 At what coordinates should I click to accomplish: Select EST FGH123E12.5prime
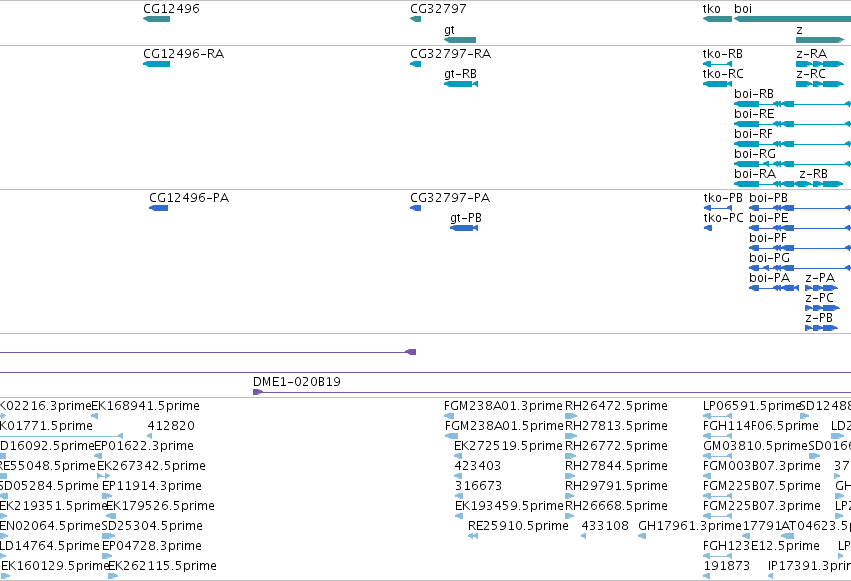tap(717, 557)
